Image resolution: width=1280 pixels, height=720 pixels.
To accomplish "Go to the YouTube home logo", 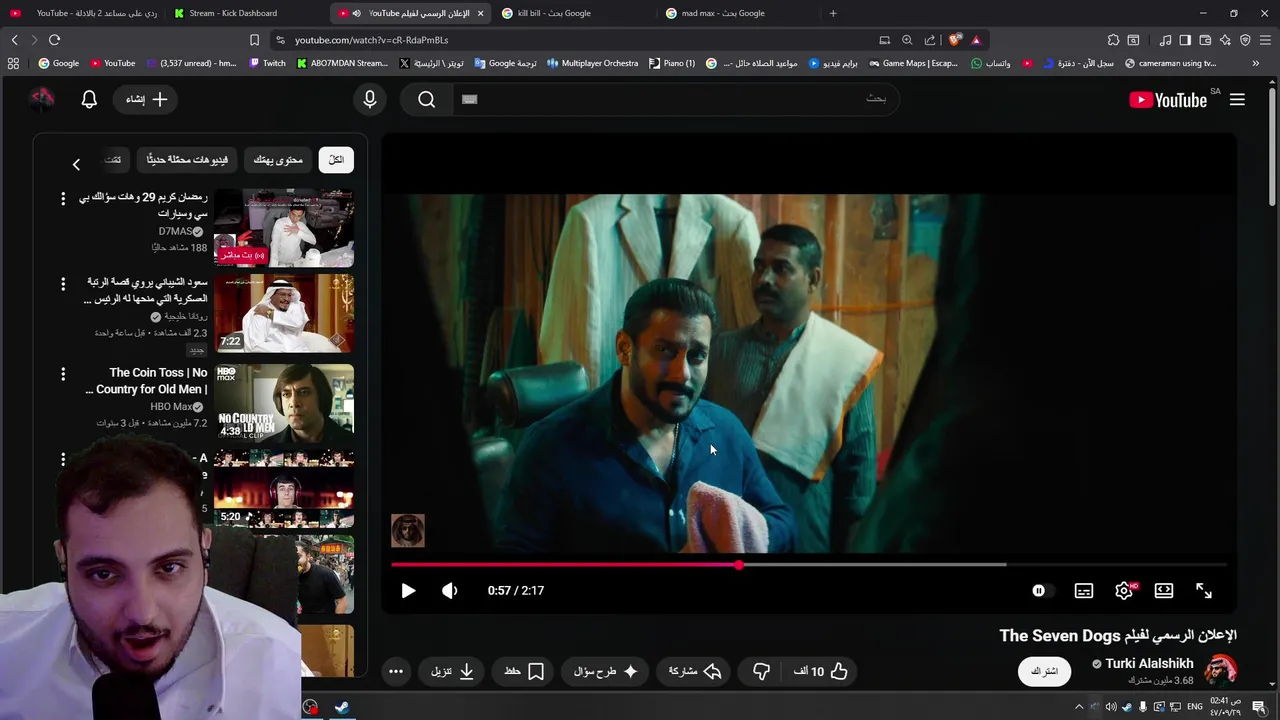I will click(1168, 100).
